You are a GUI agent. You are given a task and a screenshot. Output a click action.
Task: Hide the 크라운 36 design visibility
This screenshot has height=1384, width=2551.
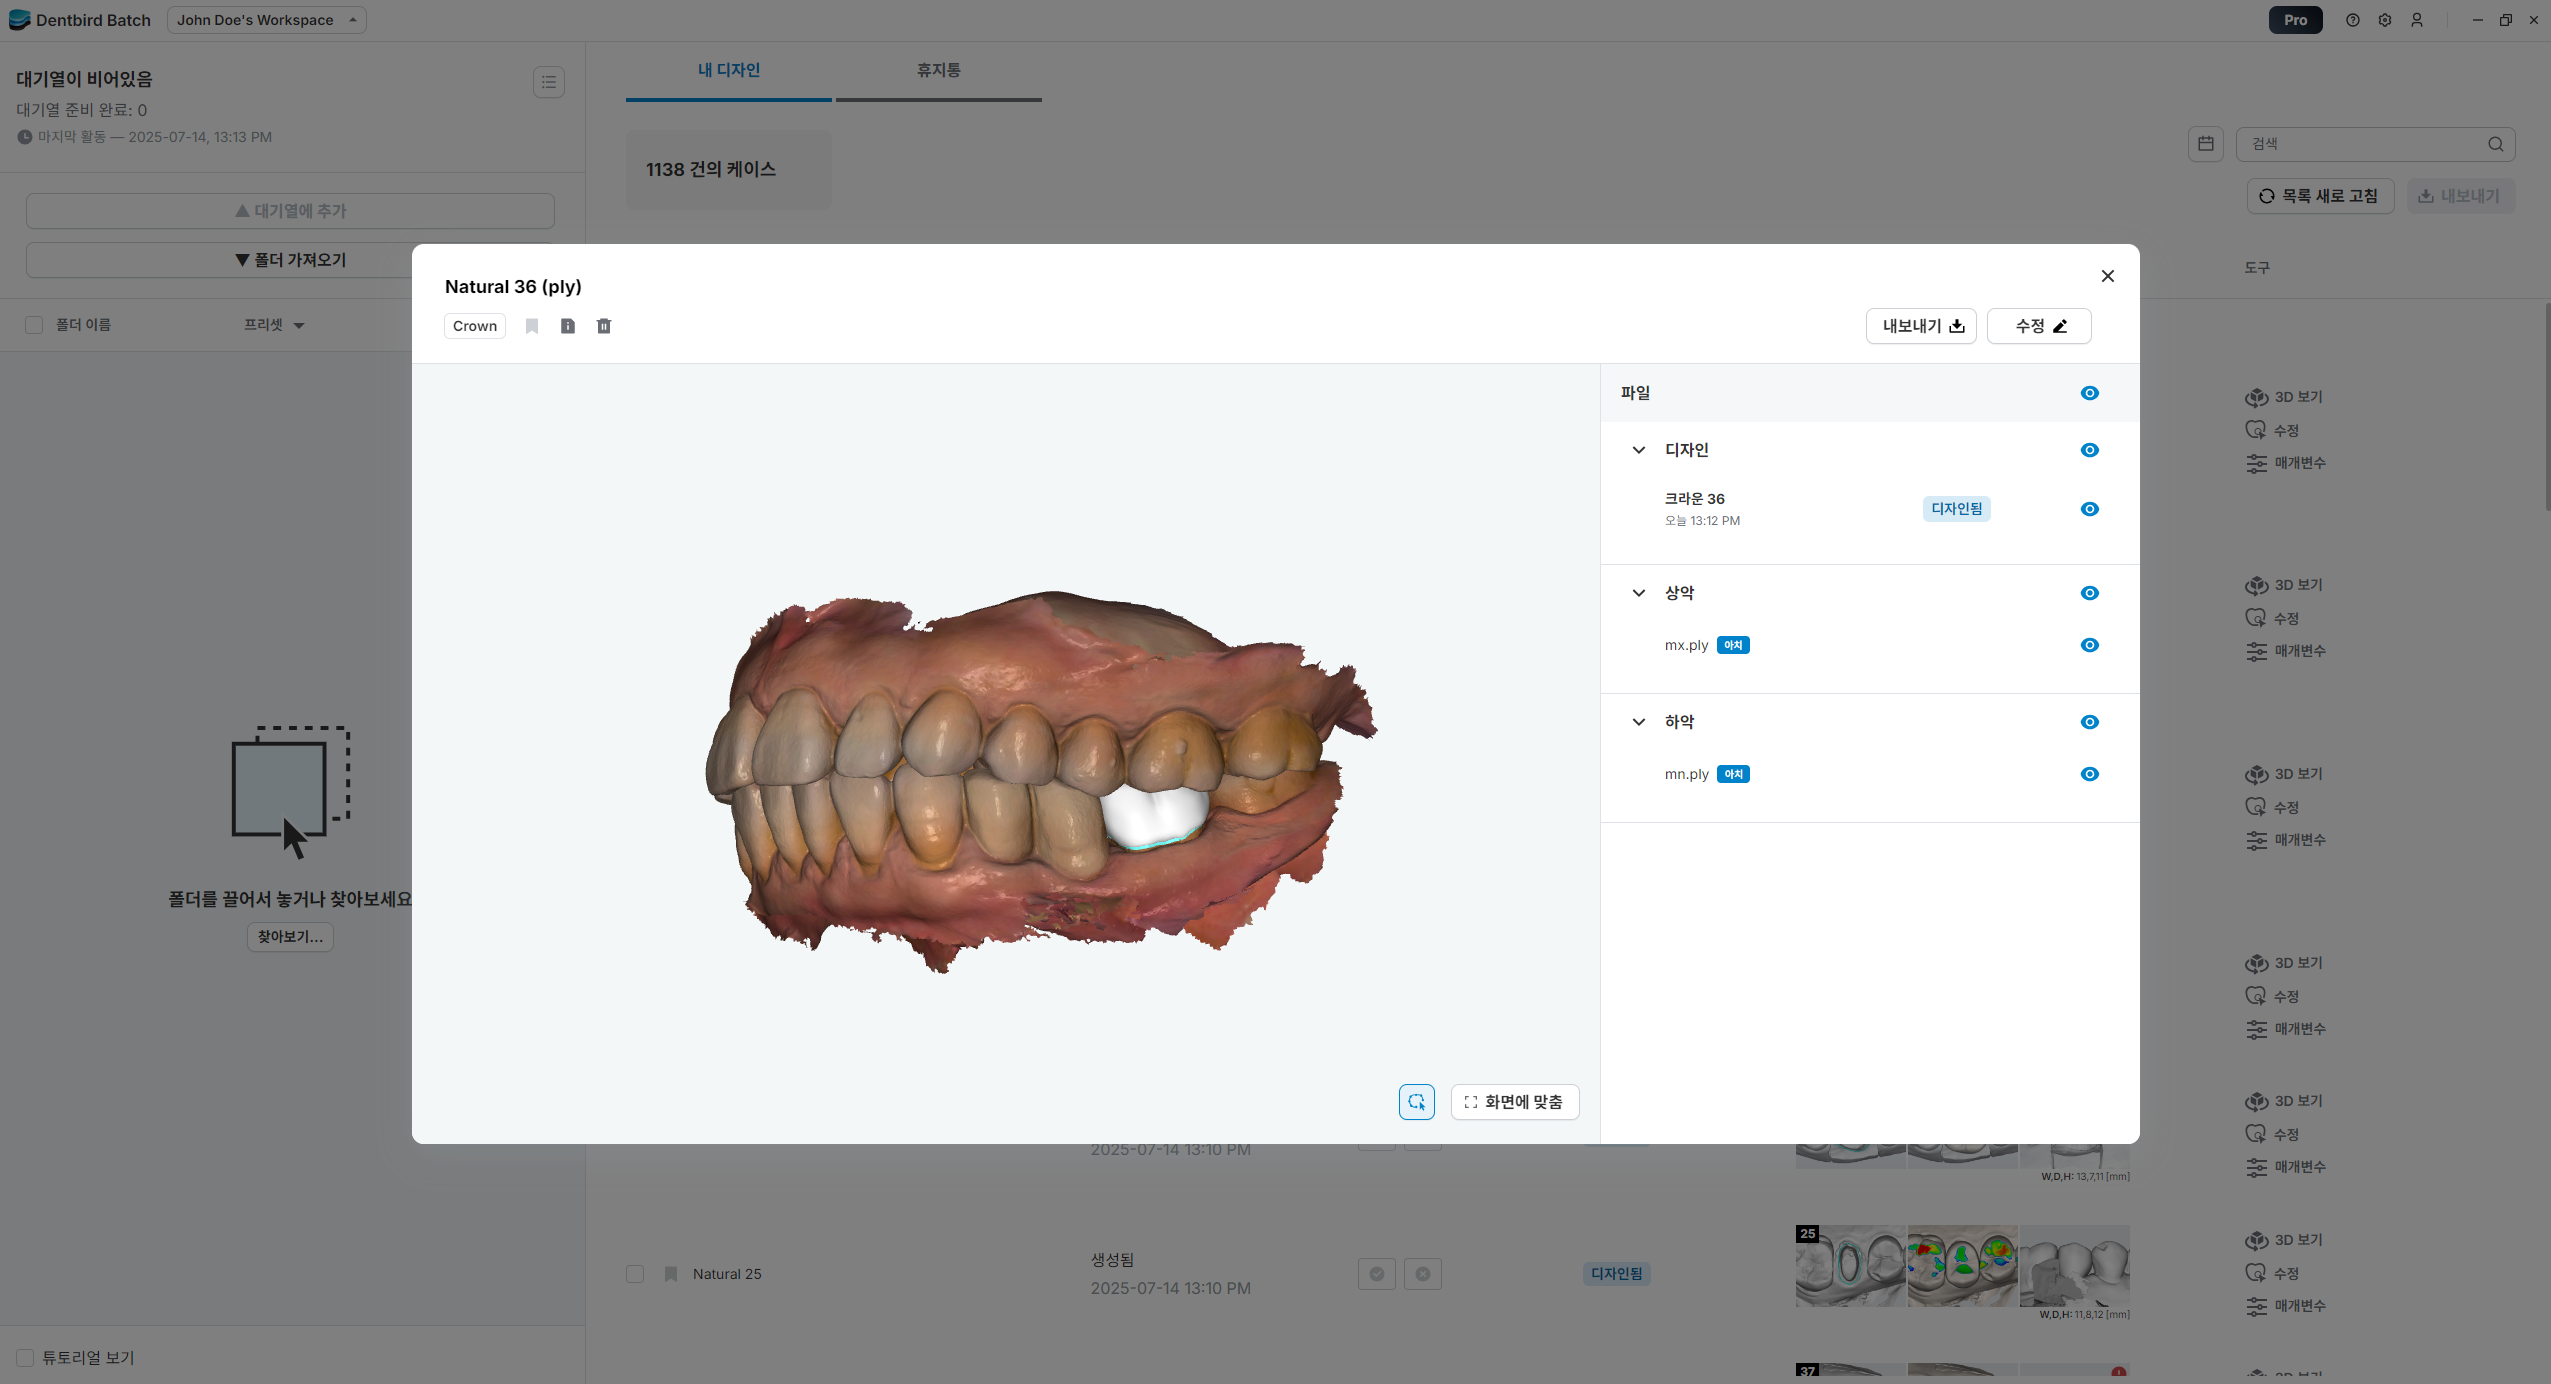[x=2089, y=509]
